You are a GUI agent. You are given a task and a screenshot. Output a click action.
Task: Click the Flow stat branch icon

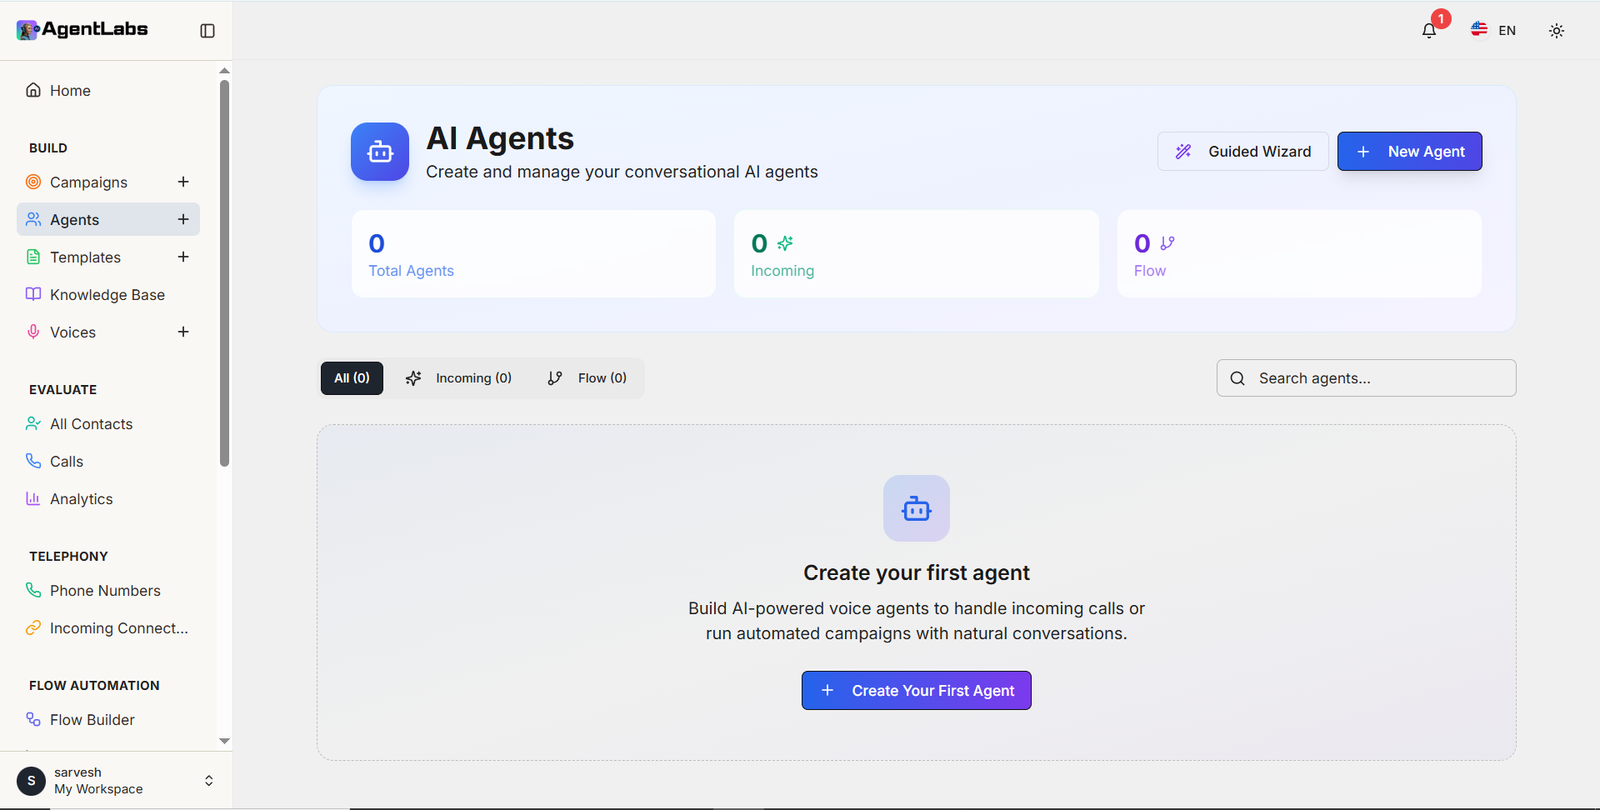tap(1167, 243)
